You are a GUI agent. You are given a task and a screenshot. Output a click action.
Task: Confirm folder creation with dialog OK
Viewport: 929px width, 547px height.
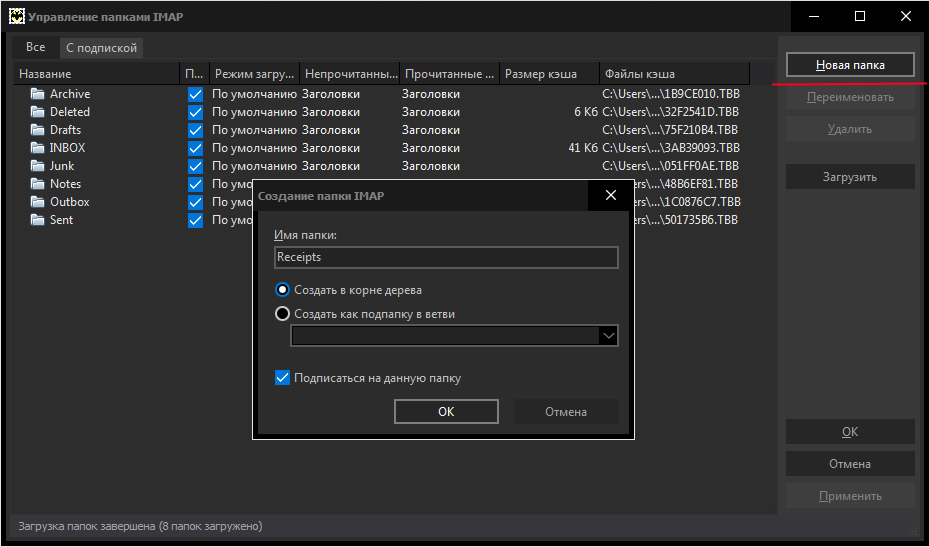(x=446, y=411)
